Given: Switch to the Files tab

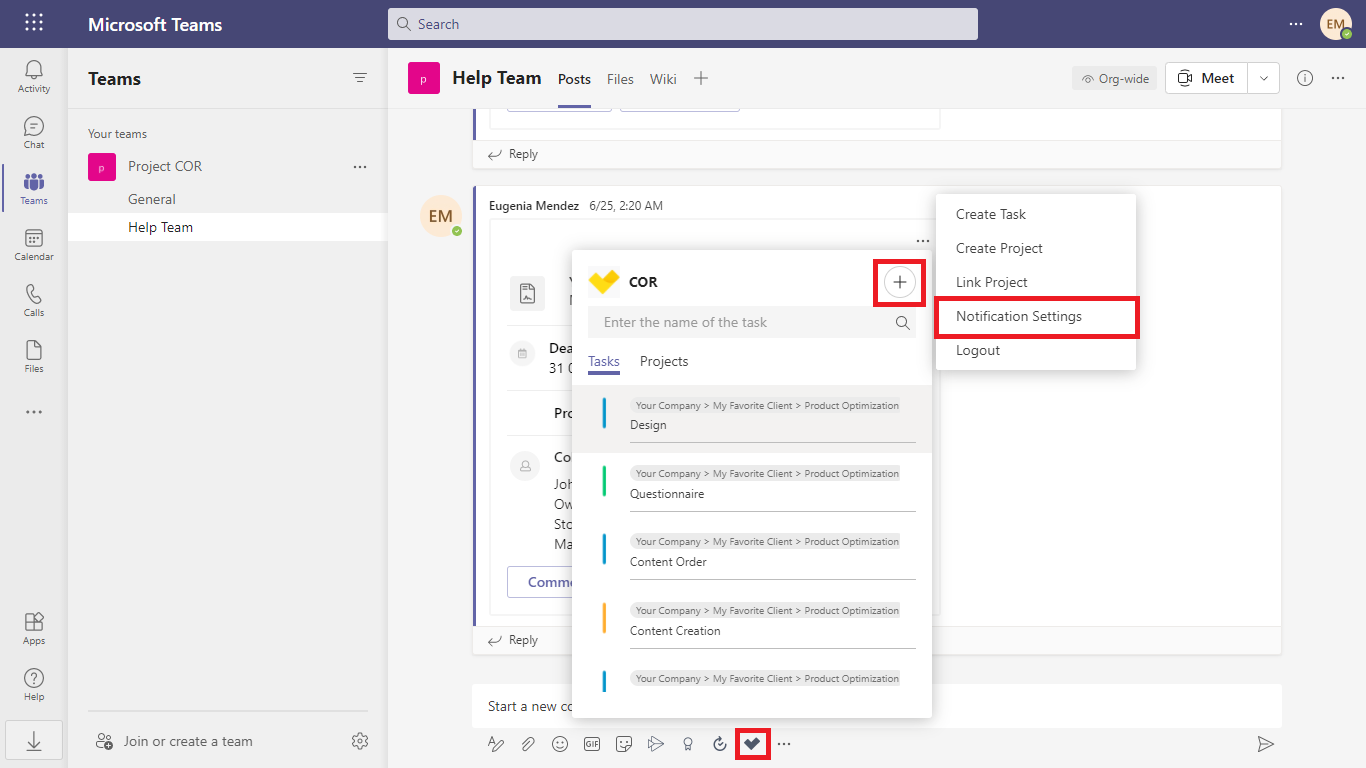Looking at the screenshot, I should pos(620,79).
